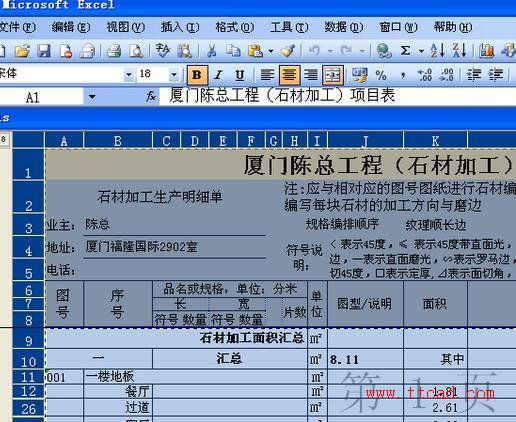This screenshot has height=422, width=516.
Task: Open the Name Box dropdown arrow
Action: point(92,97)
